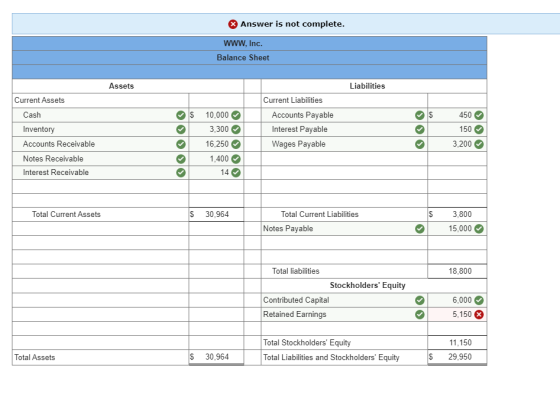Image resolution: width=560 pixels, height=395 pixels.
Task: Click green check next to Notes Receivable label
Action: tap(181, 159)
